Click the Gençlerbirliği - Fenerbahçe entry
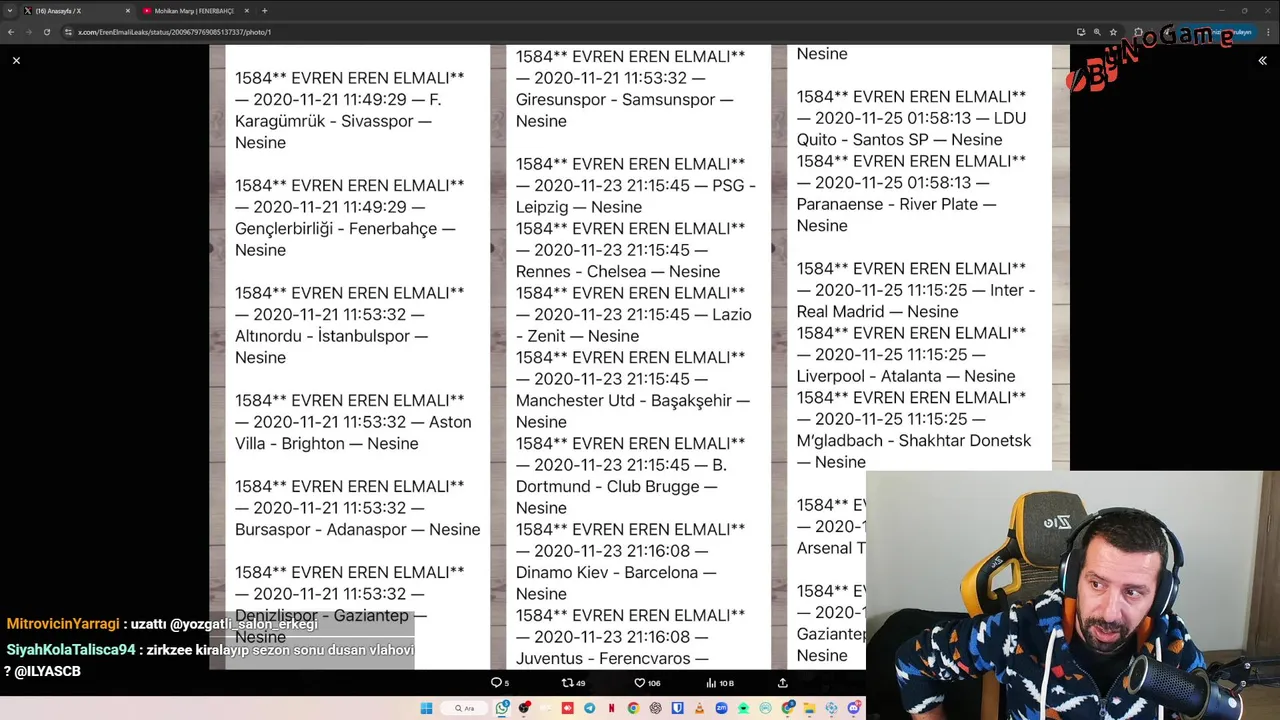 pos(350,218)
